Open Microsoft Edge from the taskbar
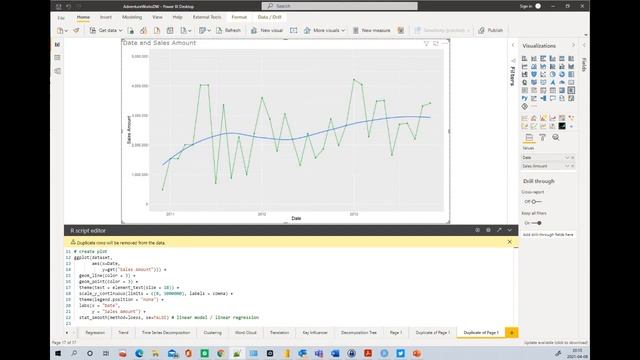The height and width of the screenshot is (360, 640). click(x=139, y=353)
